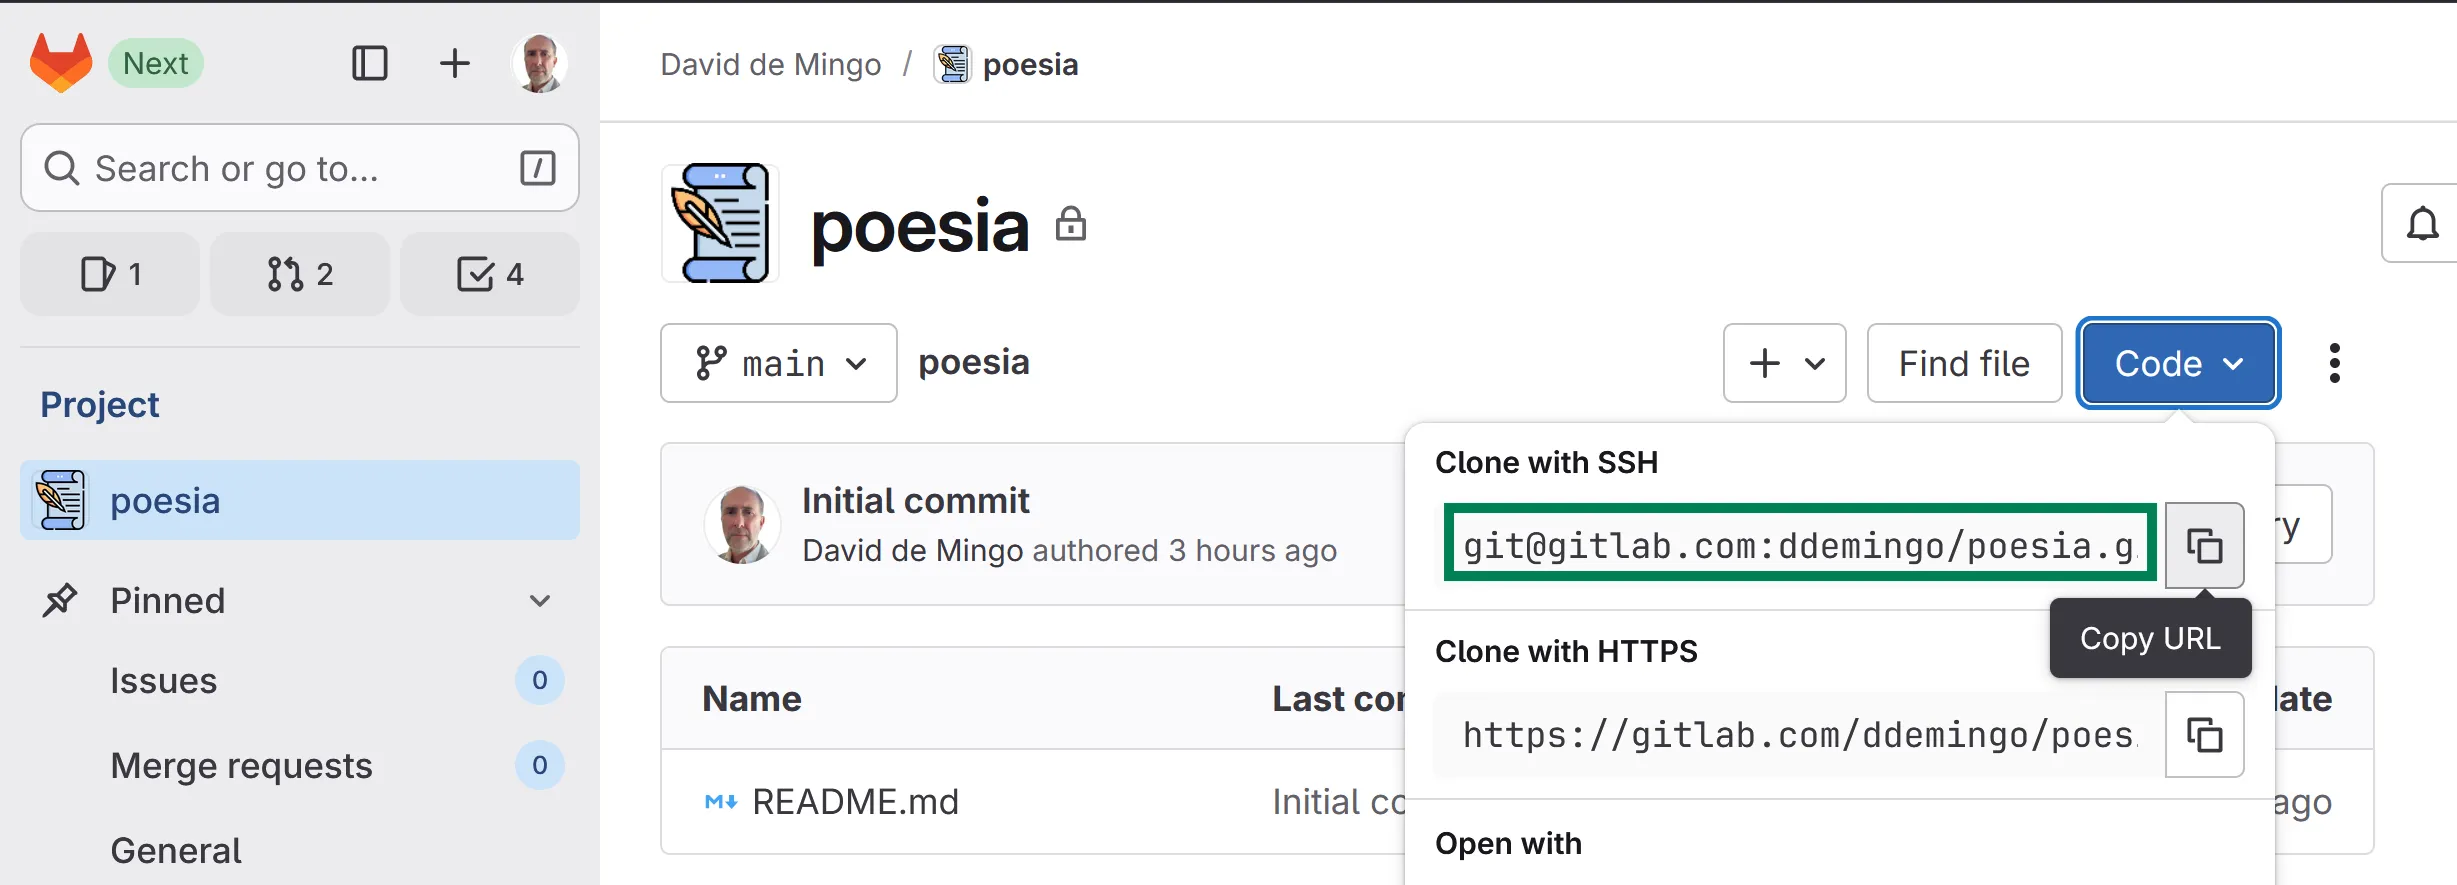This screenshot has width=2457, height=885.
Task: Open Issues in the sidebar
Action: point(164,681)
